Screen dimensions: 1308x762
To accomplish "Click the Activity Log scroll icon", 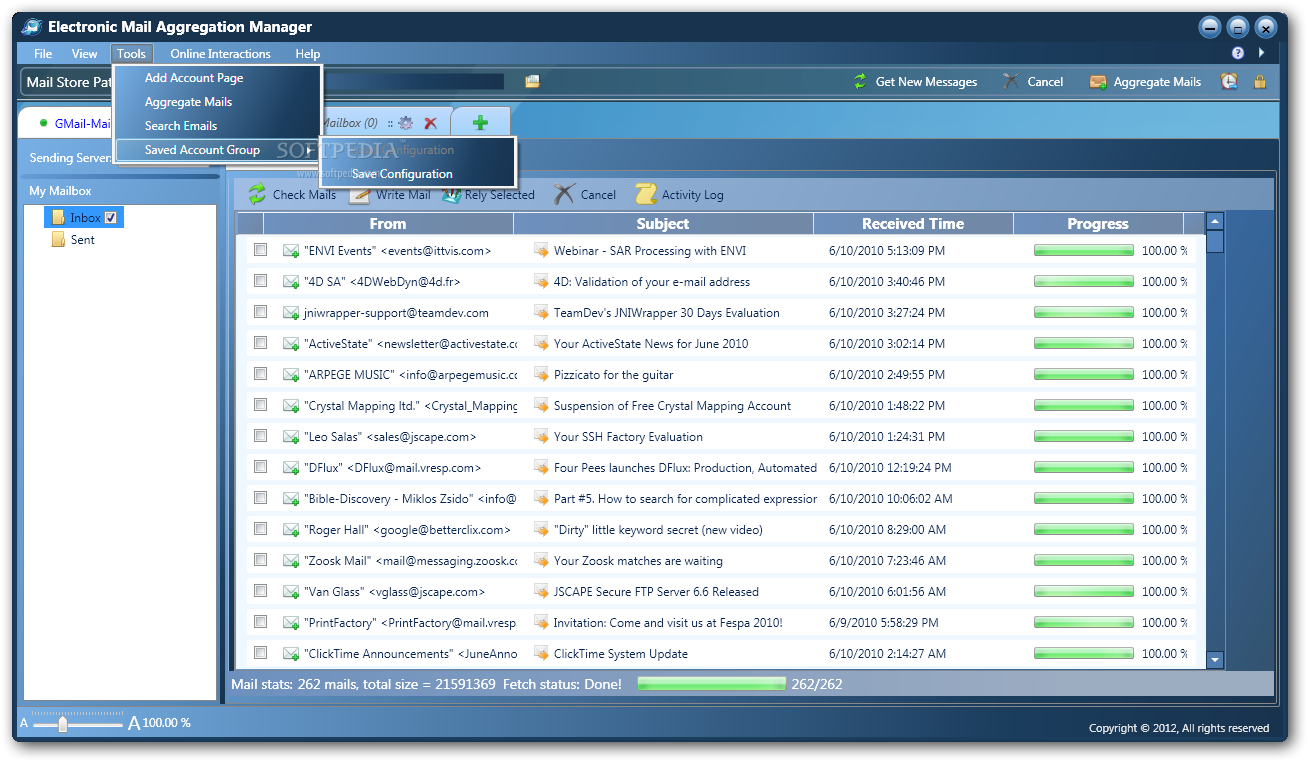I will coord(646,195).
